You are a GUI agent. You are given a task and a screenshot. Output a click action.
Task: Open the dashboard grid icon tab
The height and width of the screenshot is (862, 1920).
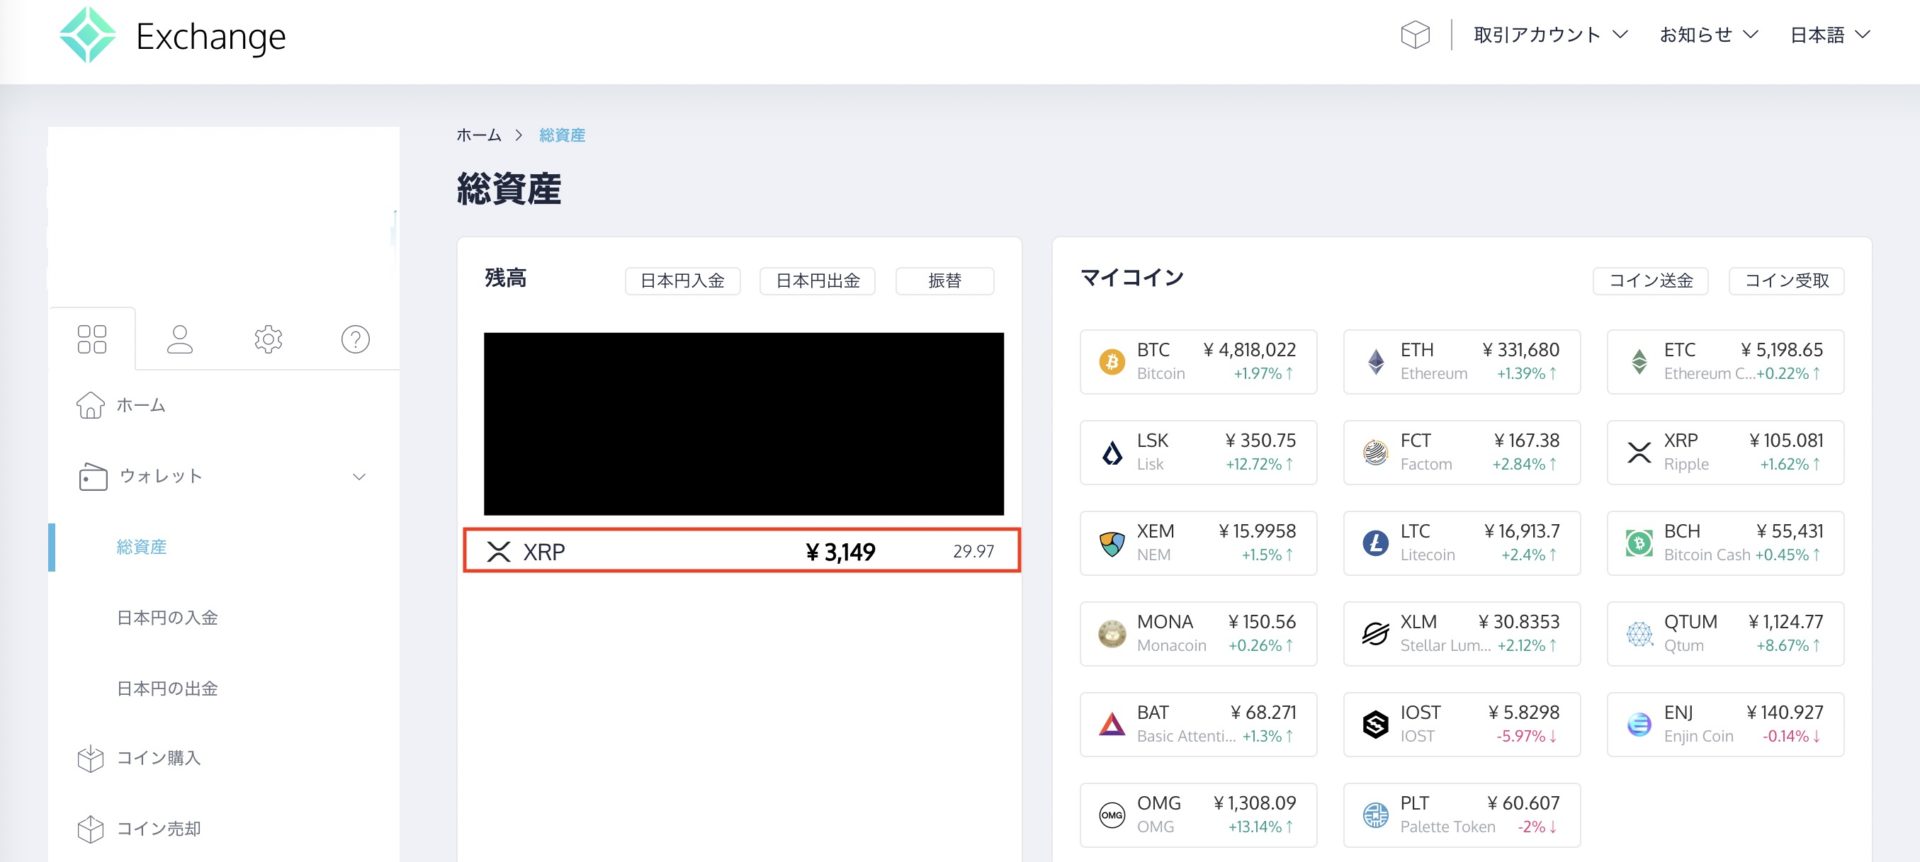92,339
